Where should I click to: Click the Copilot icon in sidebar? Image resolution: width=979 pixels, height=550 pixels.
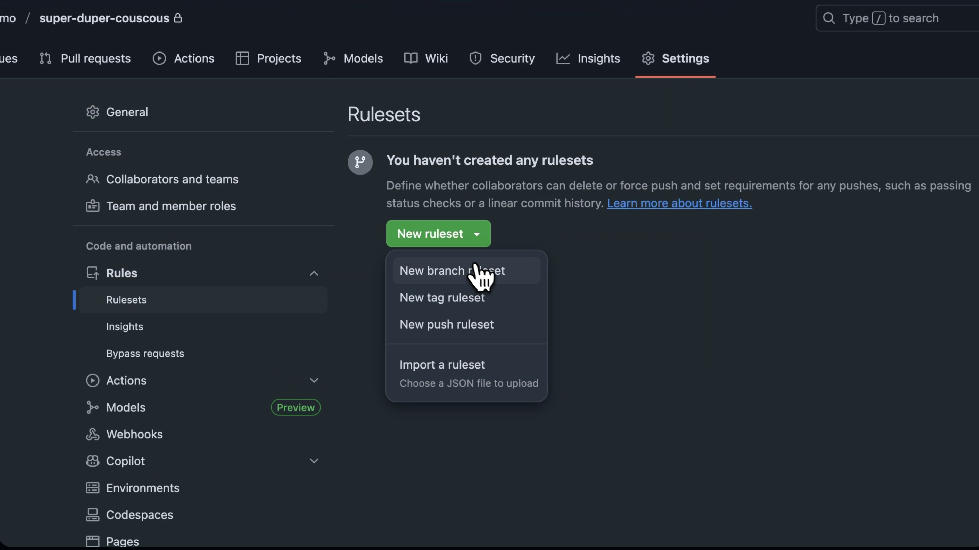(x=92, y=461)
